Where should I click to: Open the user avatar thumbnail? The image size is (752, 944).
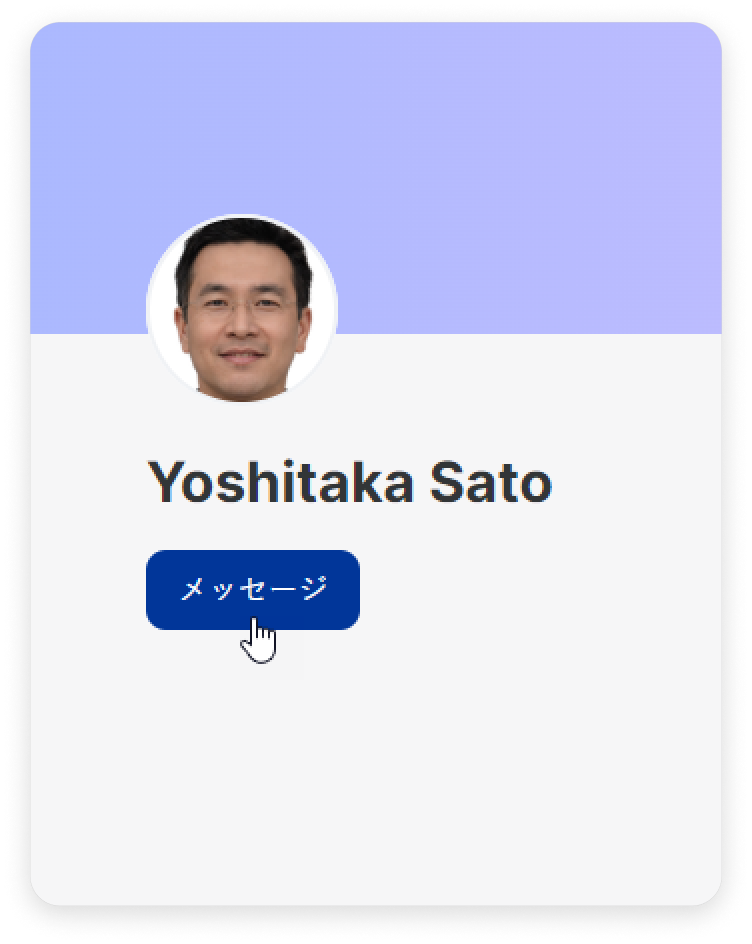pyautogui.click(x=242, y=309)
